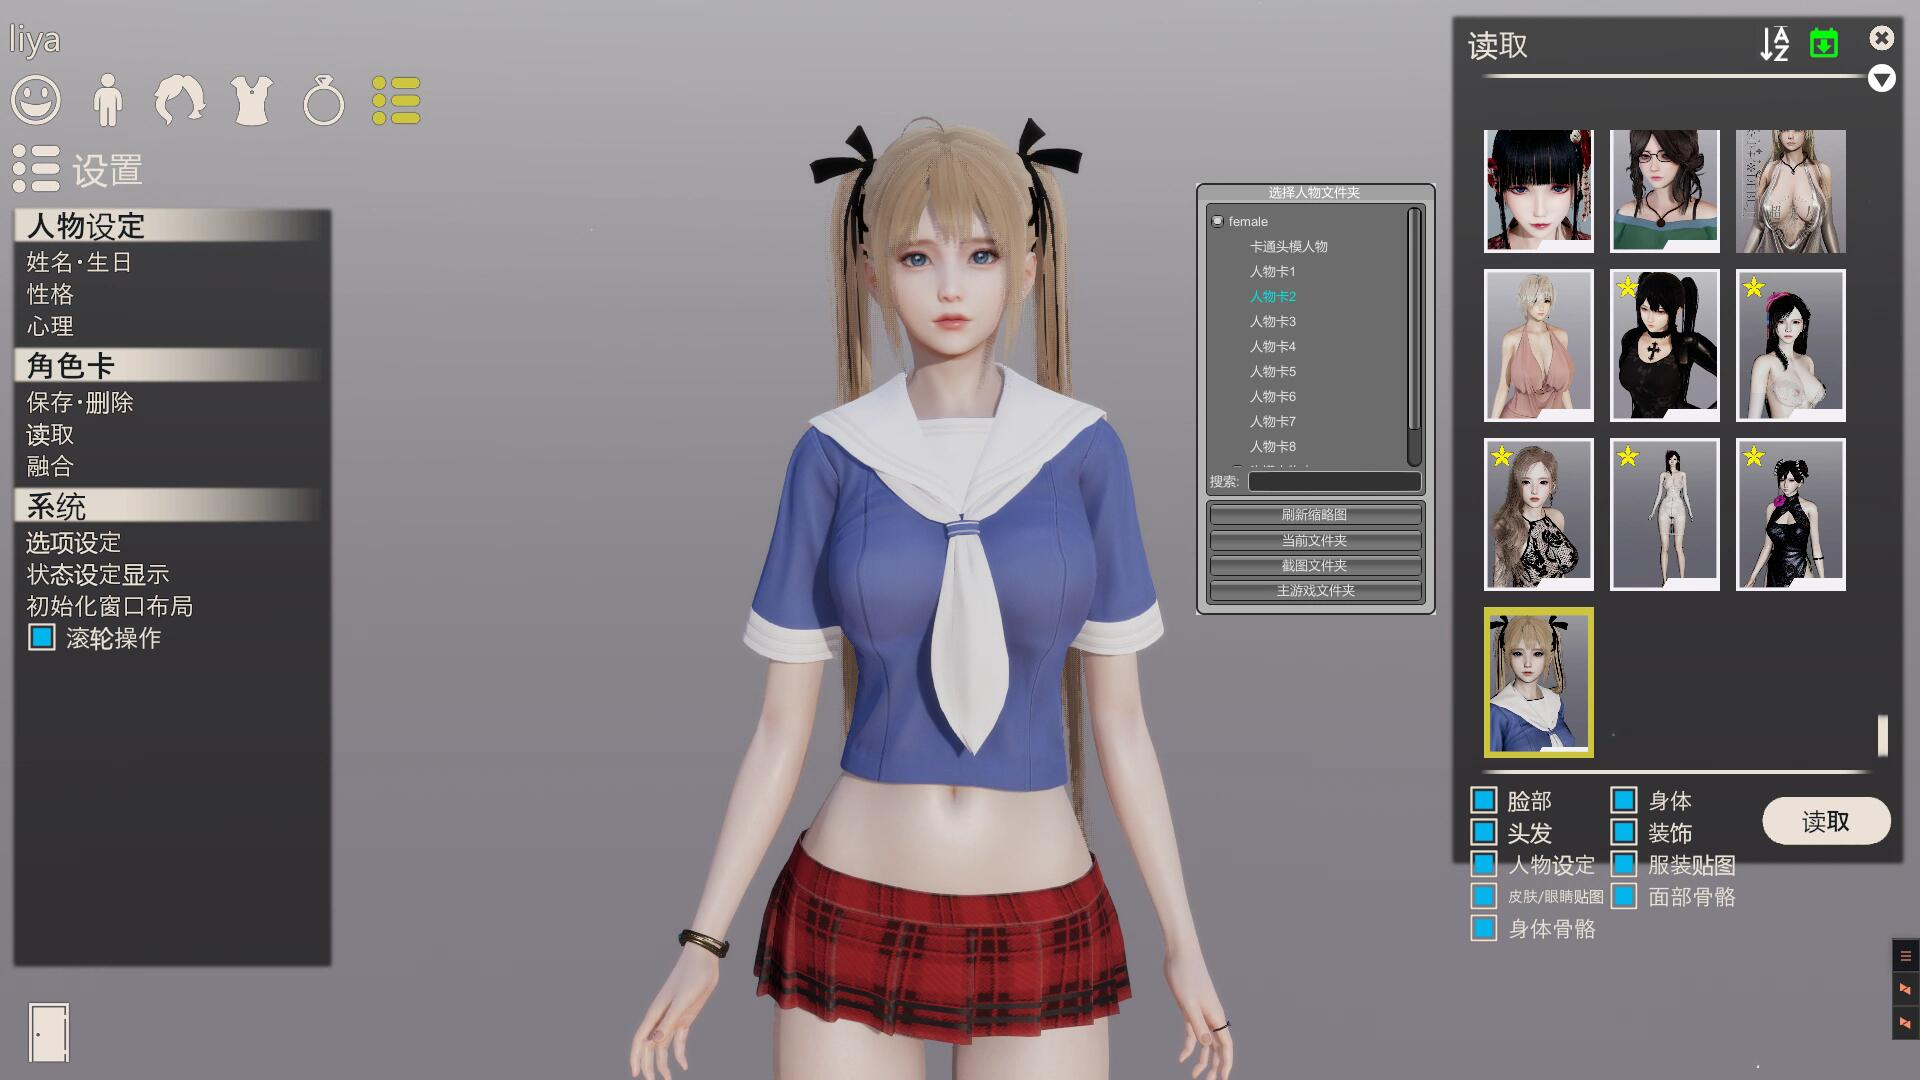Viewport: 1920px width, 1080px height.
Task: Expand the round dropdown arrow in 读取 panel
Action: (x=1881, y=79)
